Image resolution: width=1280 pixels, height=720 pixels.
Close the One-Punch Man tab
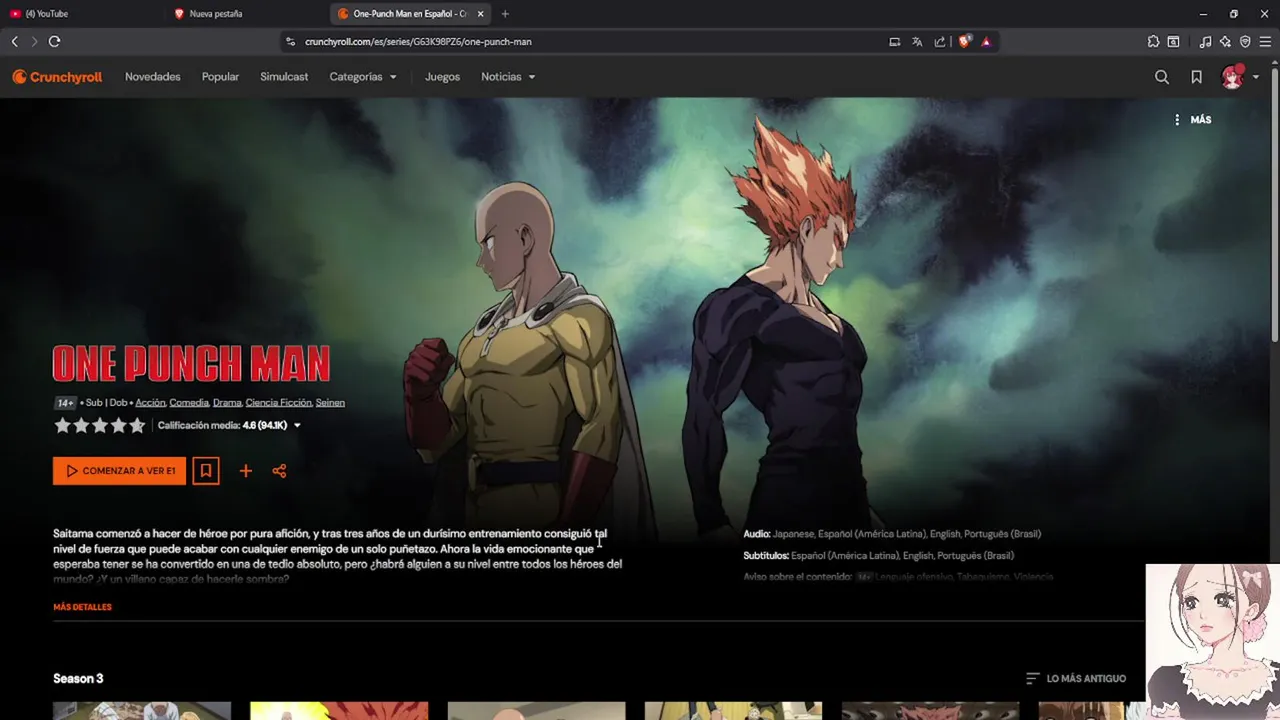coord(481,14)
